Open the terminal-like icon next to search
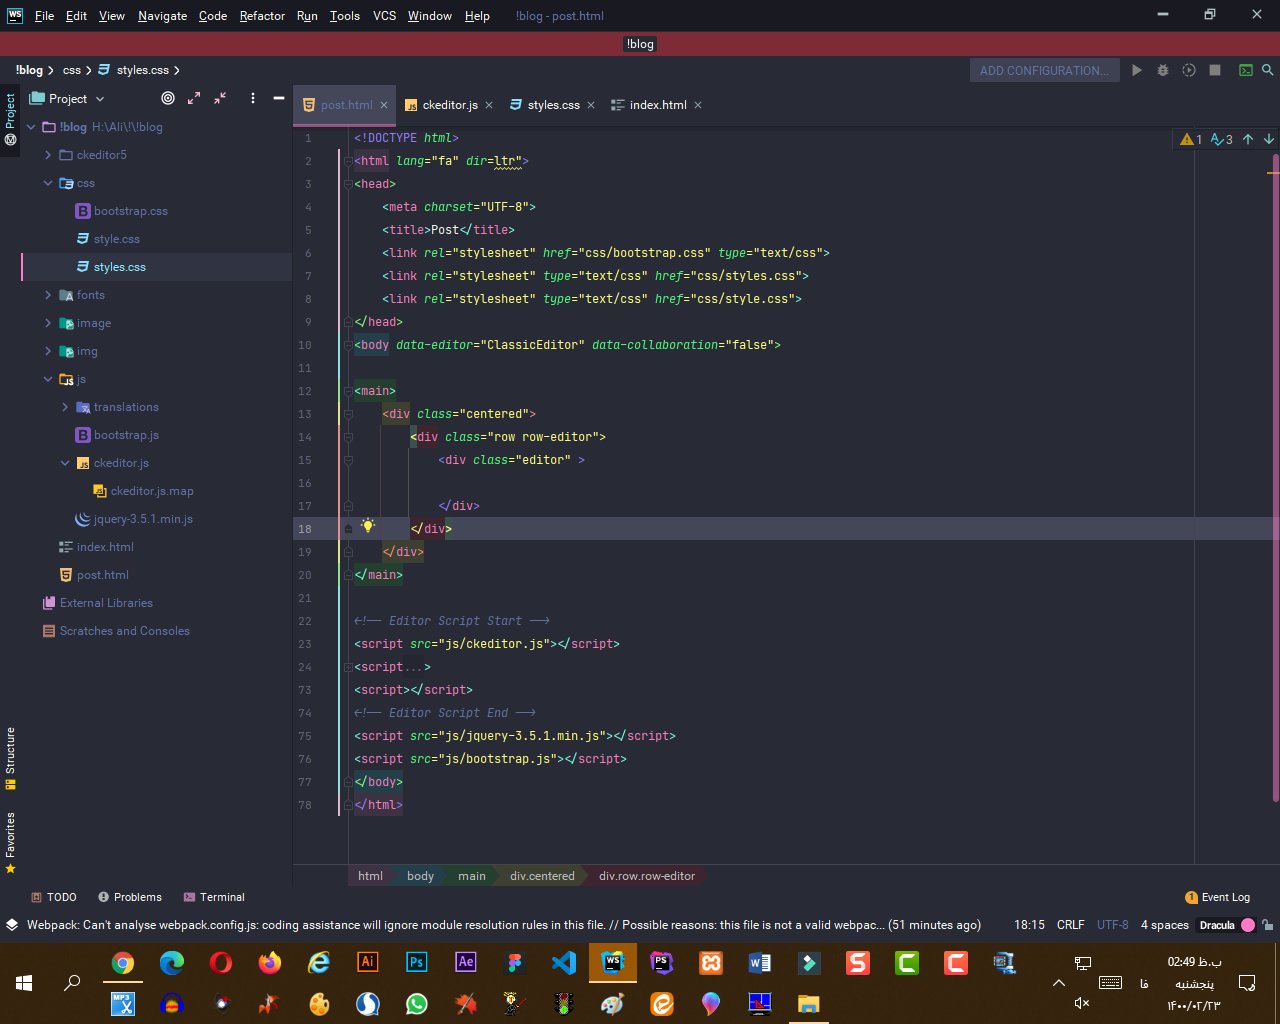The image size is (1280, 1024). (x=1245, y=70)
